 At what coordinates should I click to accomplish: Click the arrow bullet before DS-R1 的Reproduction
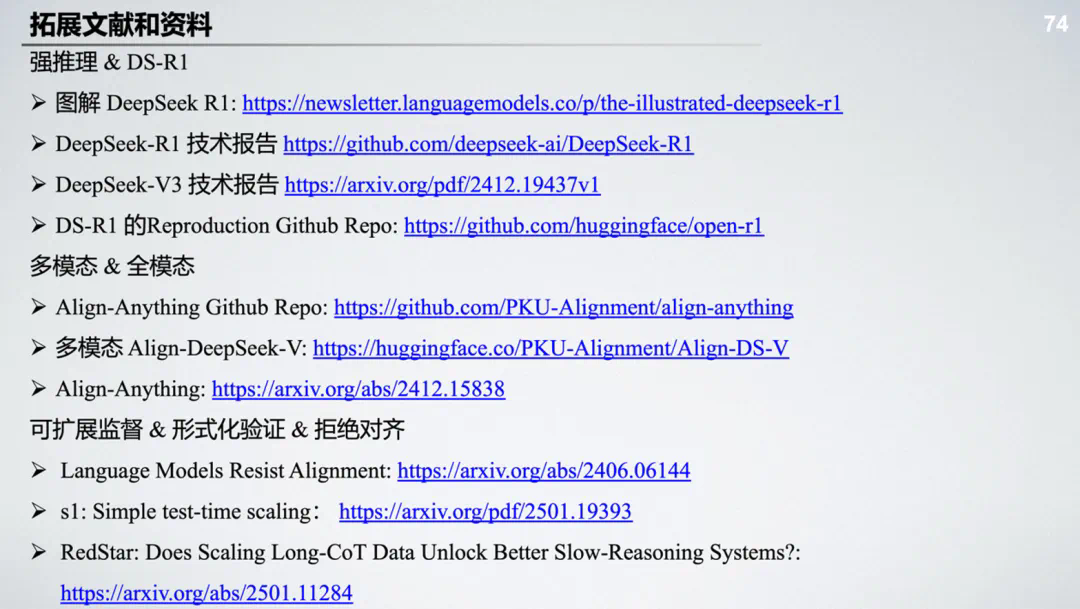coord(38,226)
